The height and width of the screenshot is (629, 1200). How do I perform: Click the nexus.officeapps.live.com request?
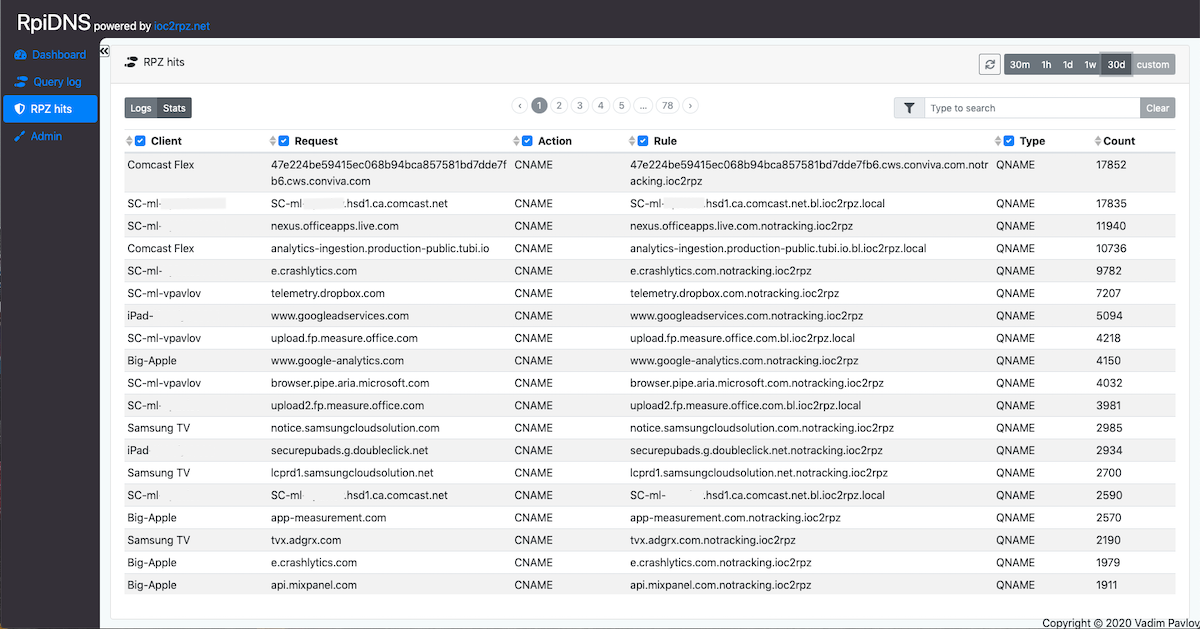click(x=334, y=226)
